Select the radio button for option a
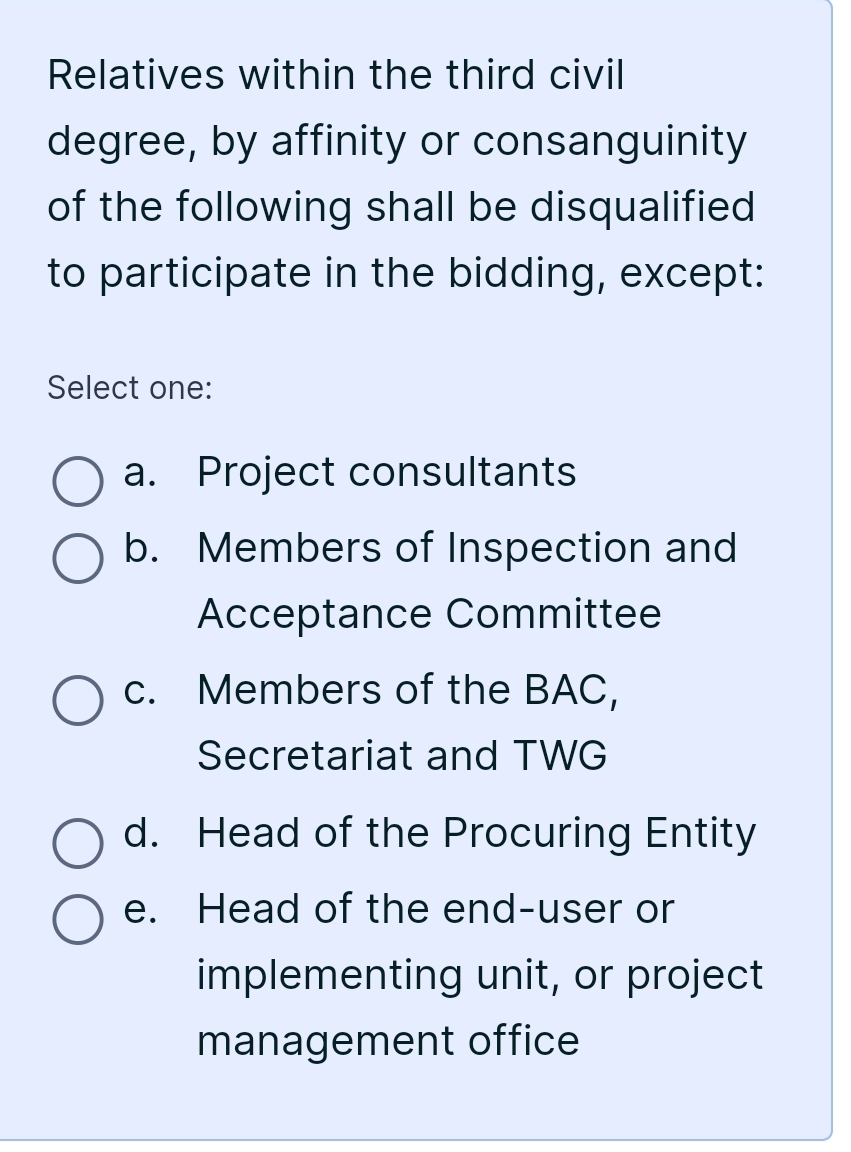Viewport: 851px width, 1152px height. click(77, 481)
